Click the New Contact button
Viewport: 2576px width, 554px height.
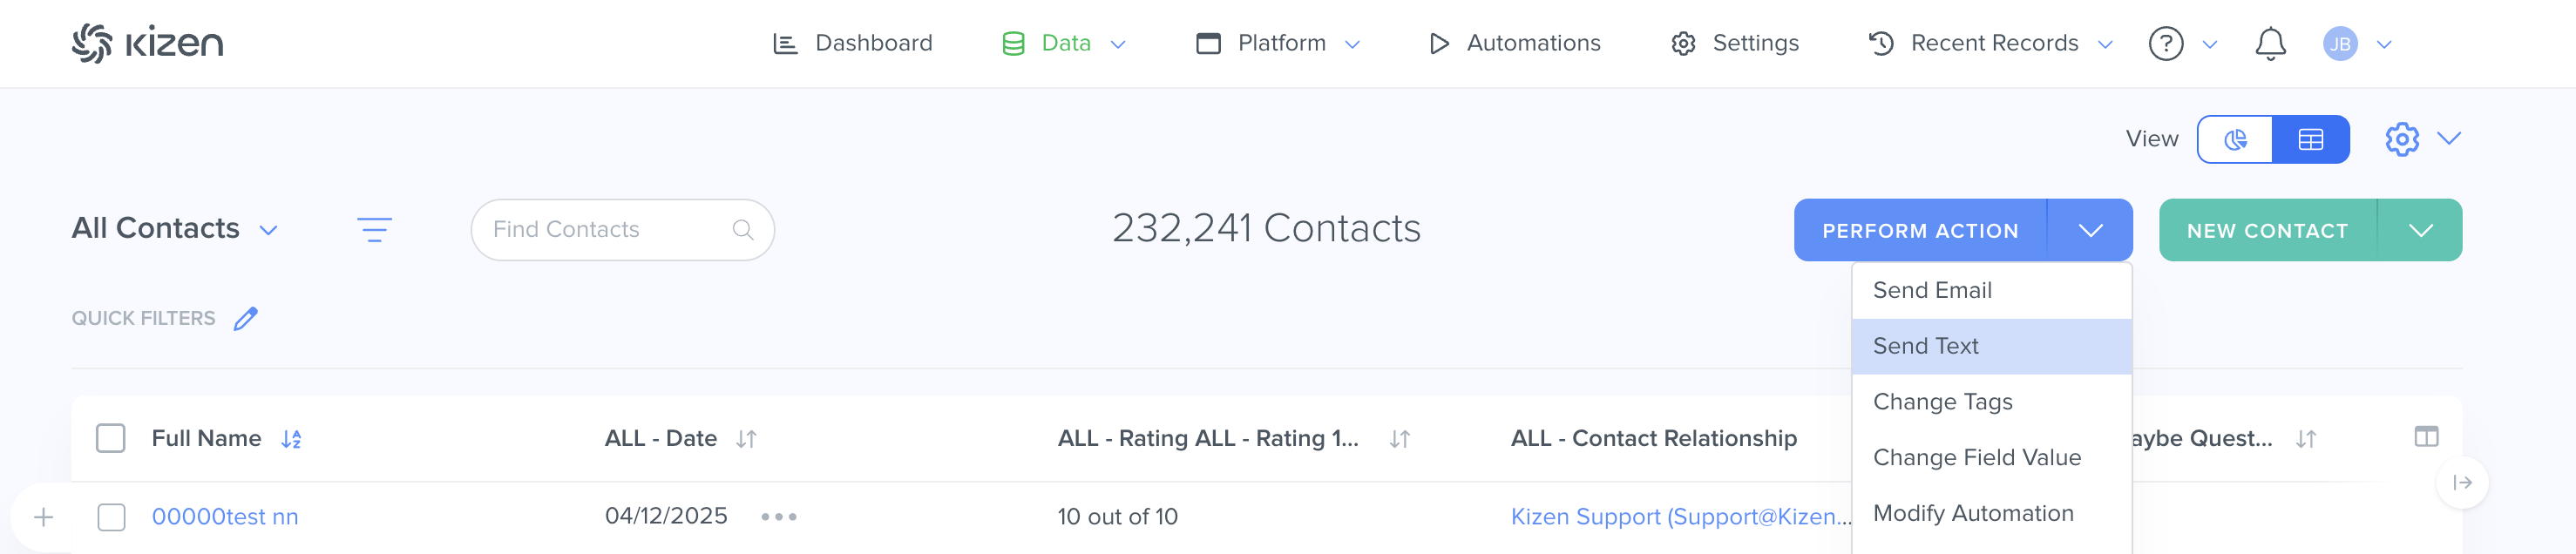2266,231
